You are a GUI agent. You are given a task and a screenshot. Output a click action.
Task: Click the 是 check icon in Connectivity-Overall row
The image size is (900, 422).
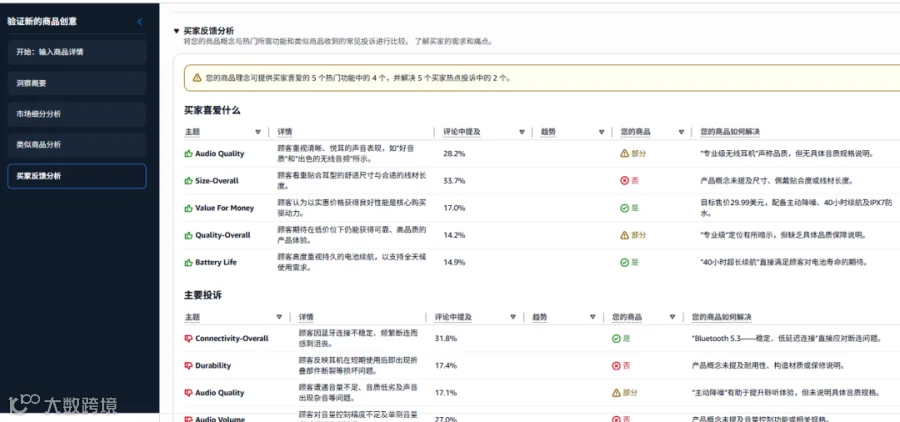[x=616, y=339]
